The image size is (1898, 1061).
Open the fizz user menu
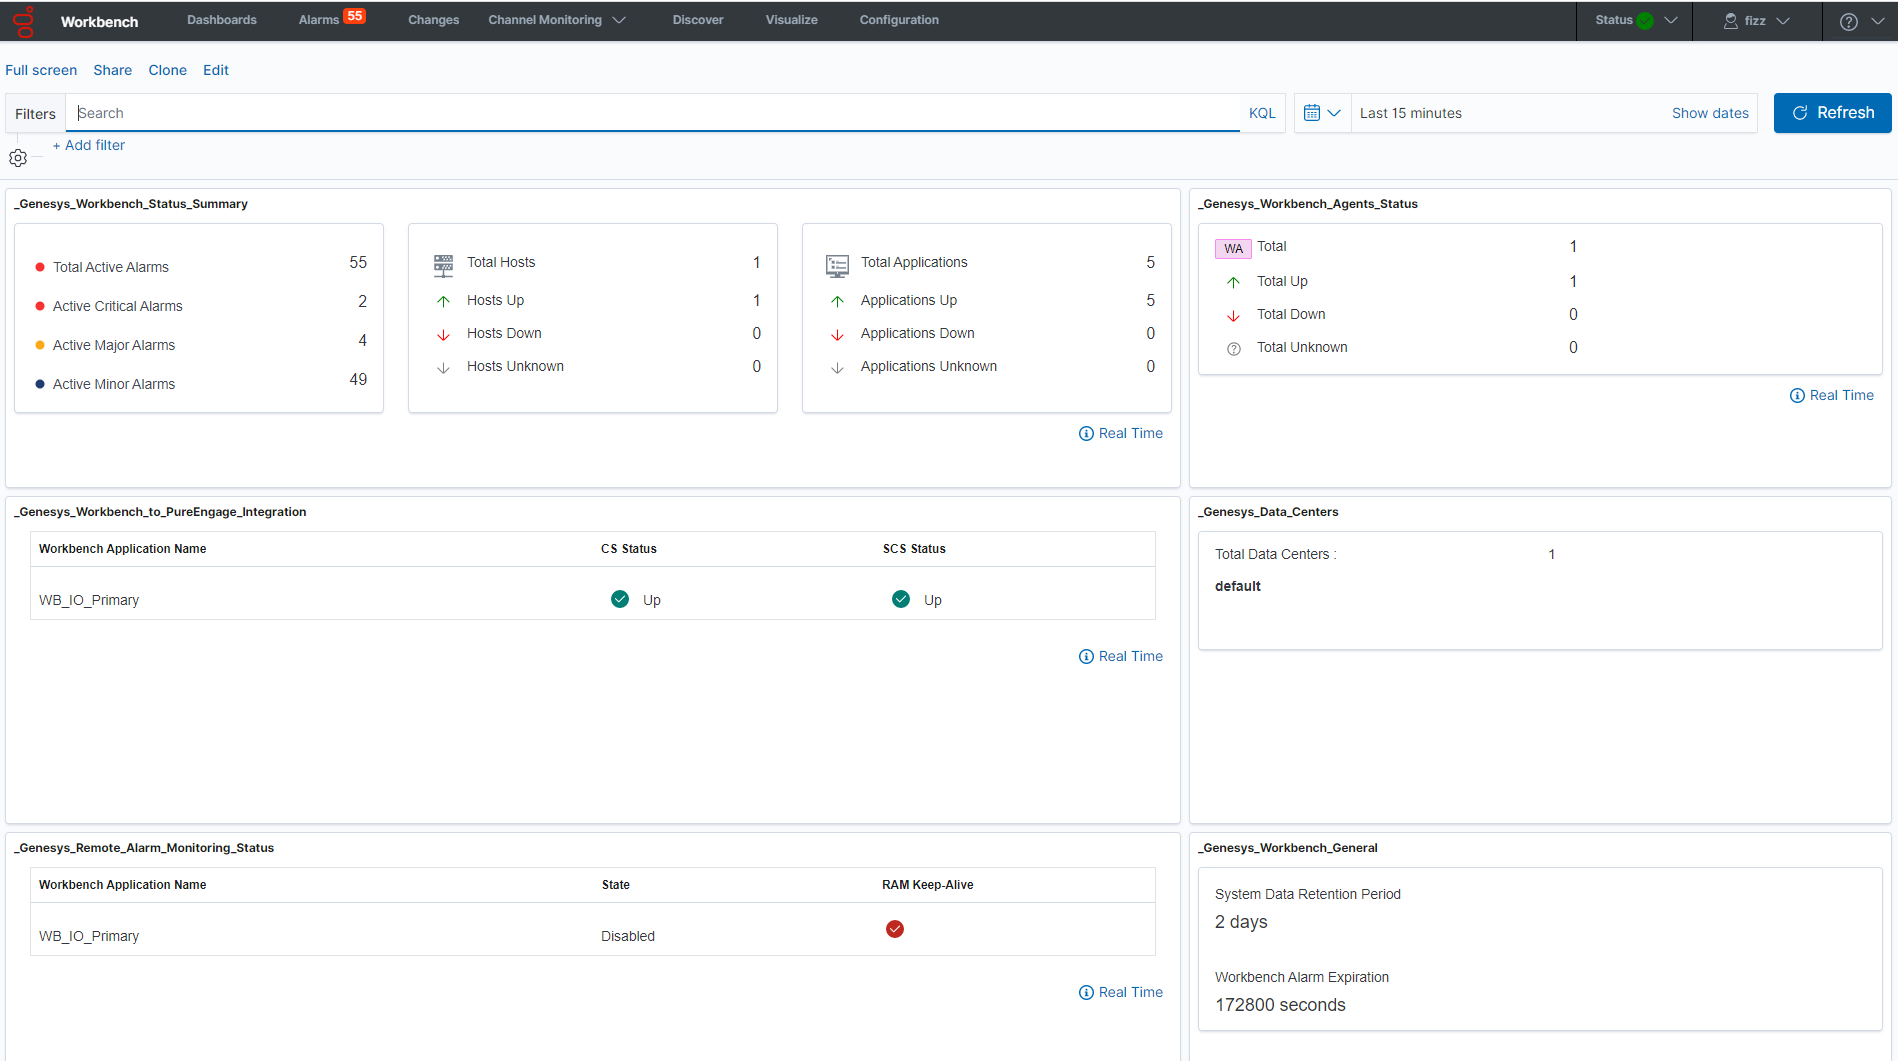1756,20
